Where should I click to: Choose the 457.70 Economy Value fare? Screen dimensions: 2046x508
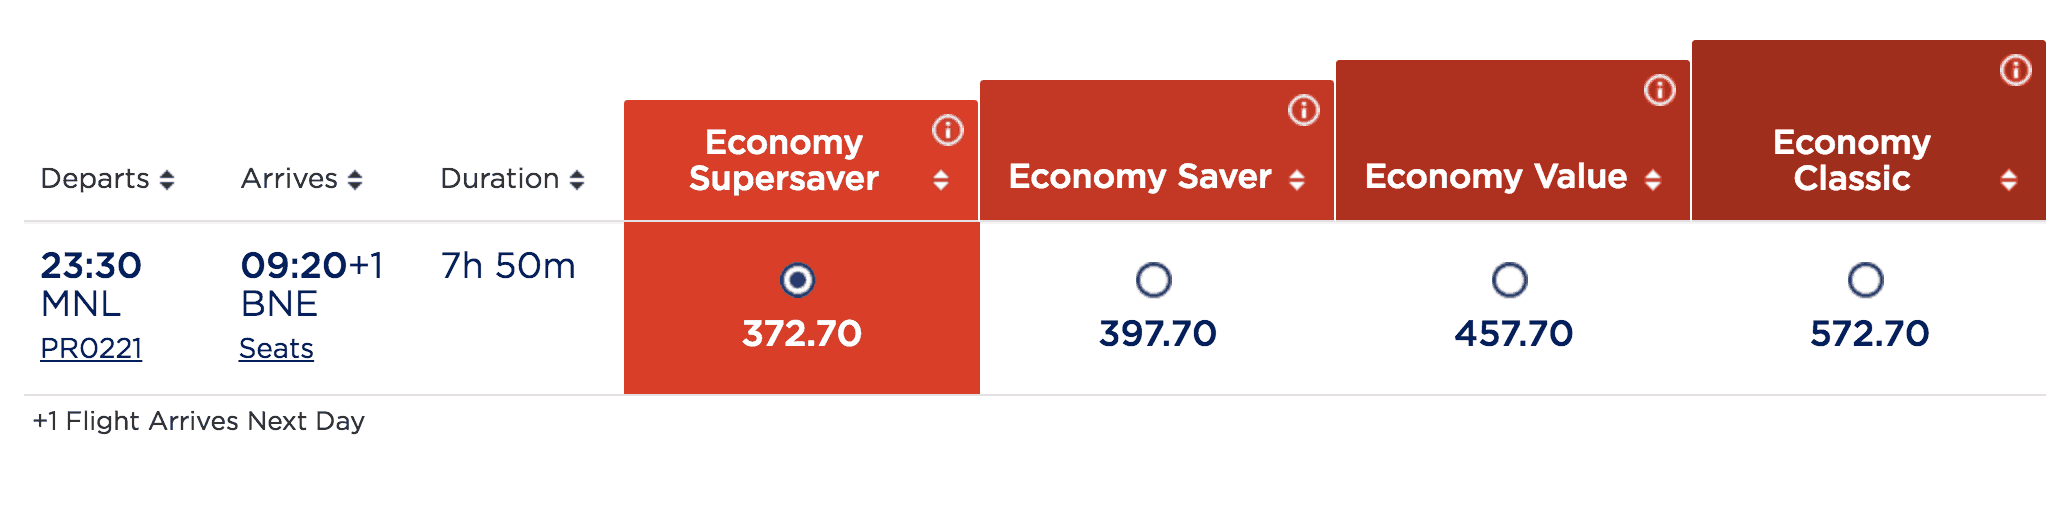coord(1509,280)
